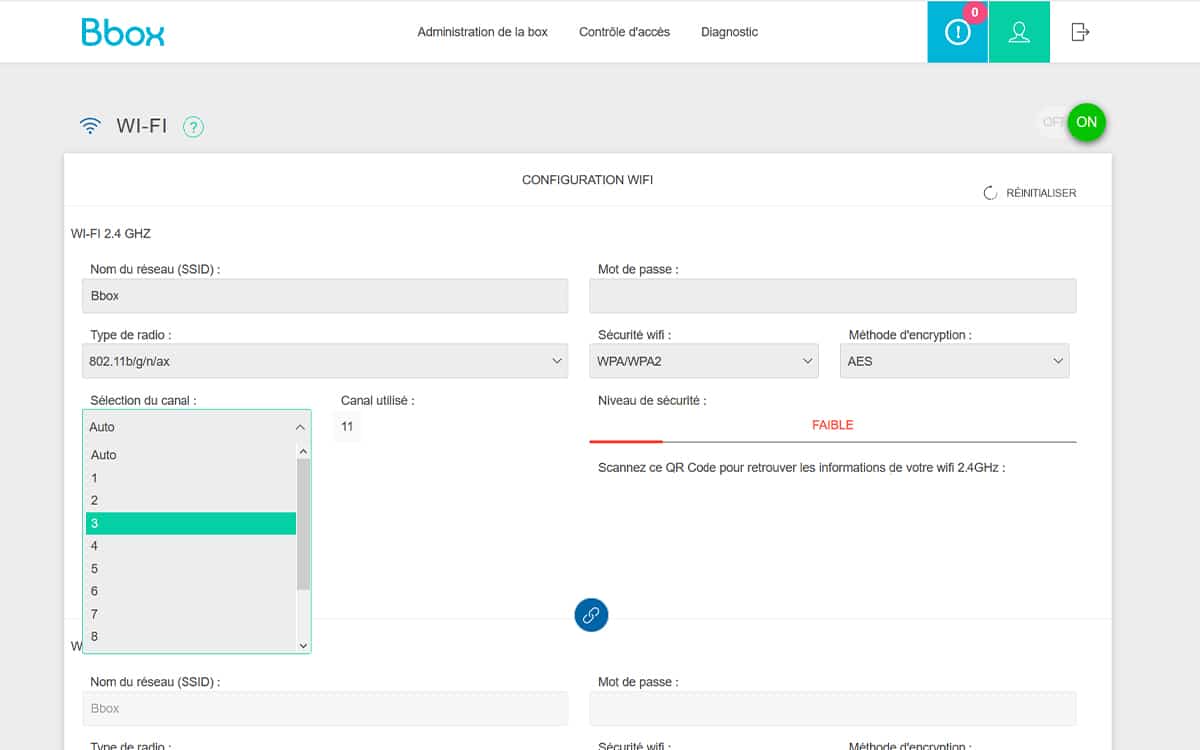
Task: Open Administration de la box menu
Action: (482, 32)
